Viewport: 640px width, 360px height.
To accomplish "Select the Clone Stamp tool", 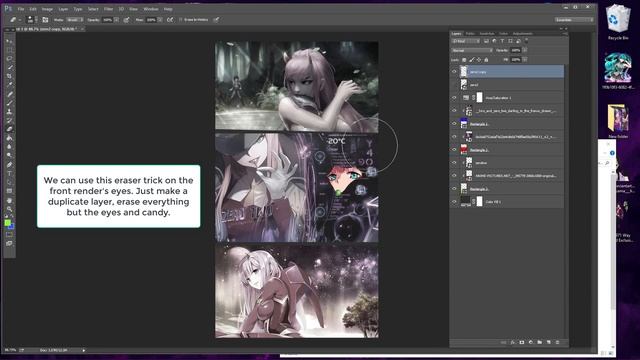I will click(9, 111).
